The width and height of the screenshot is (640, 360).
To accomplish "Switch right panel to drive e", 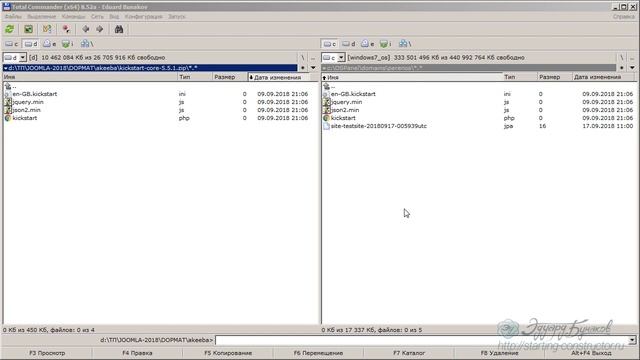I will point(367,44).
